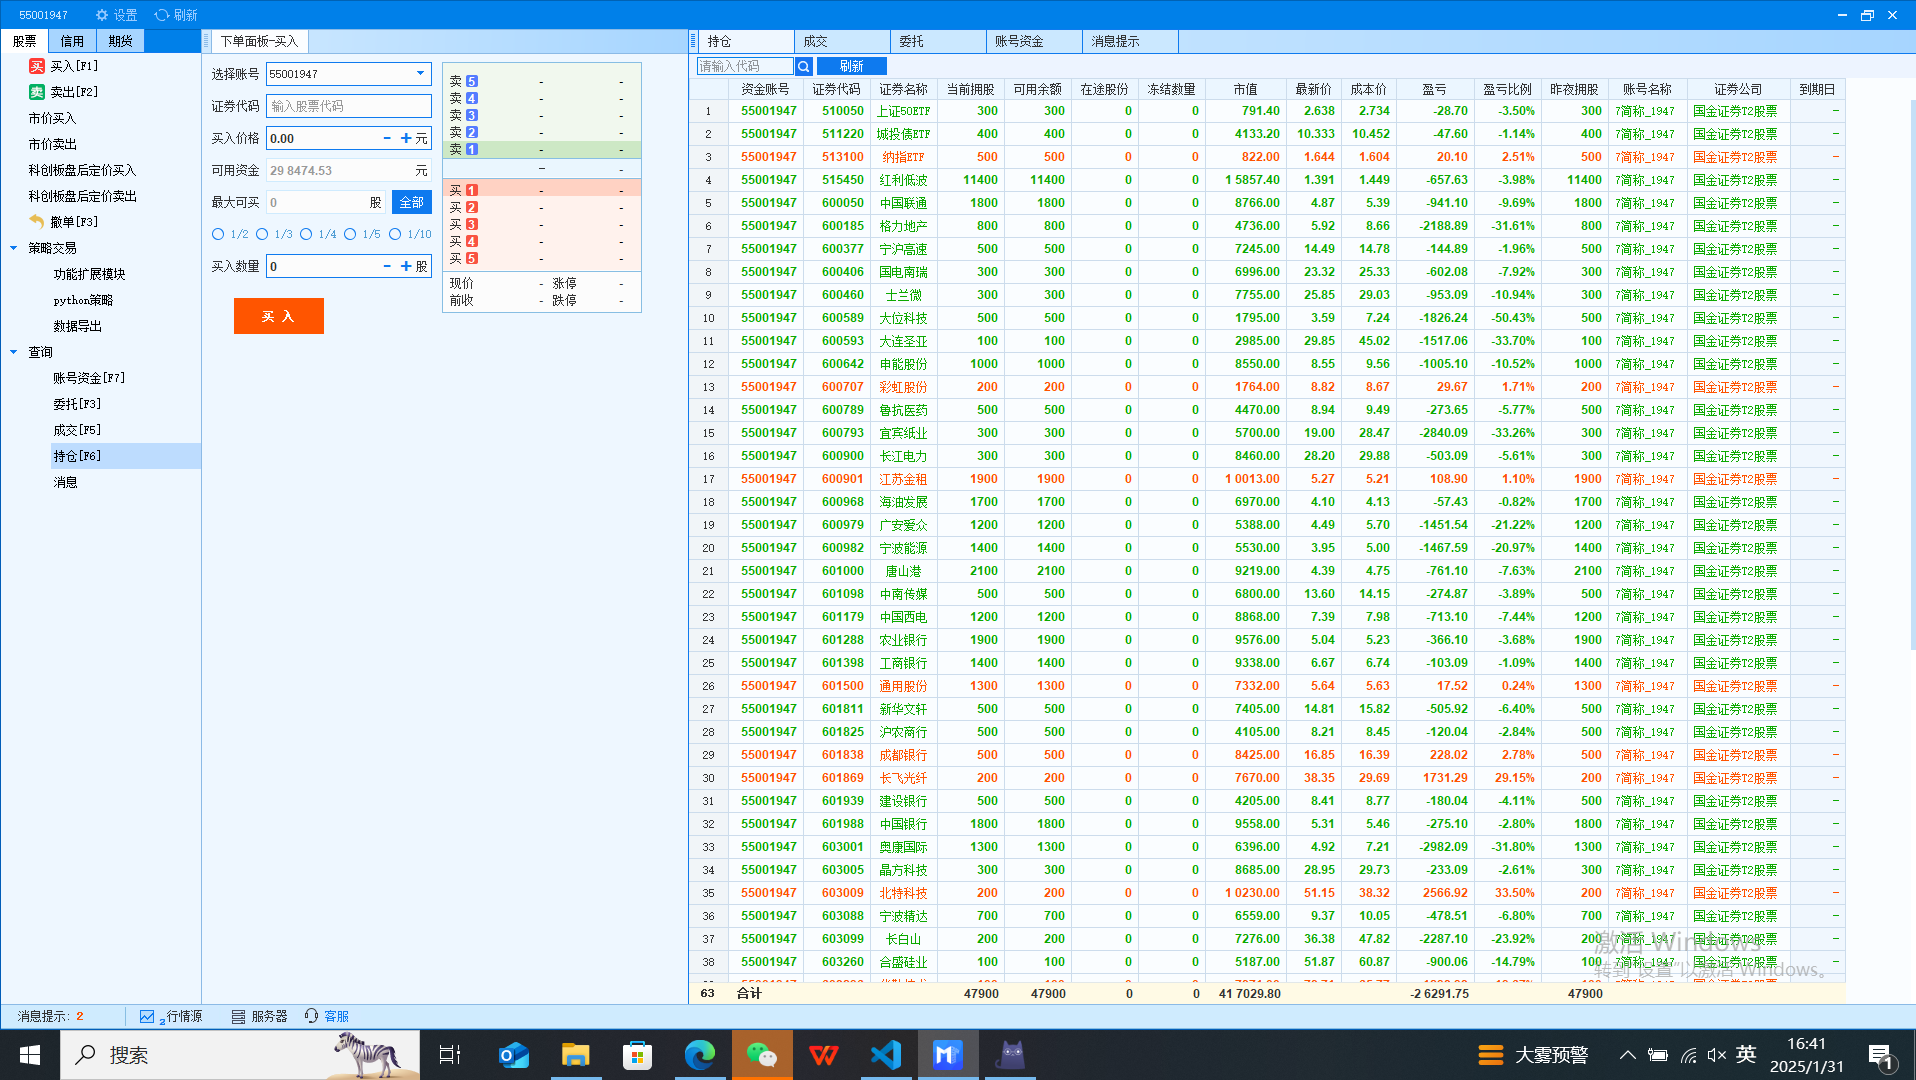The image size is (1916, 1080).
Task: Click the 撤单[F3] undo arrow icon
Action: pos(37,222)
